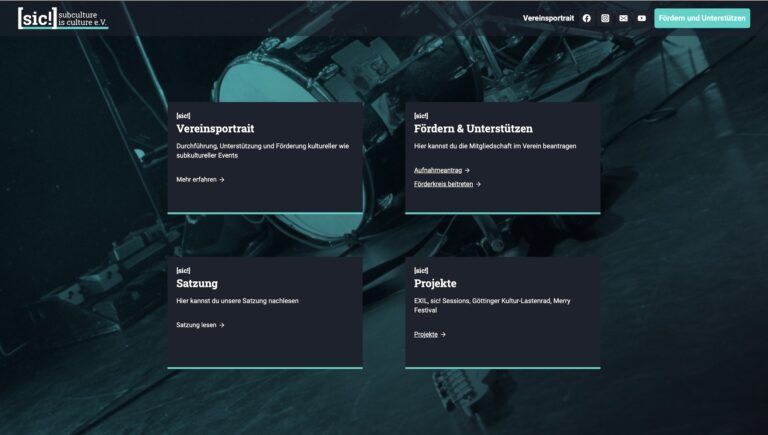Follow the Förderkreis beitreten link
The image size is (768, 435).
coord(443,184)
